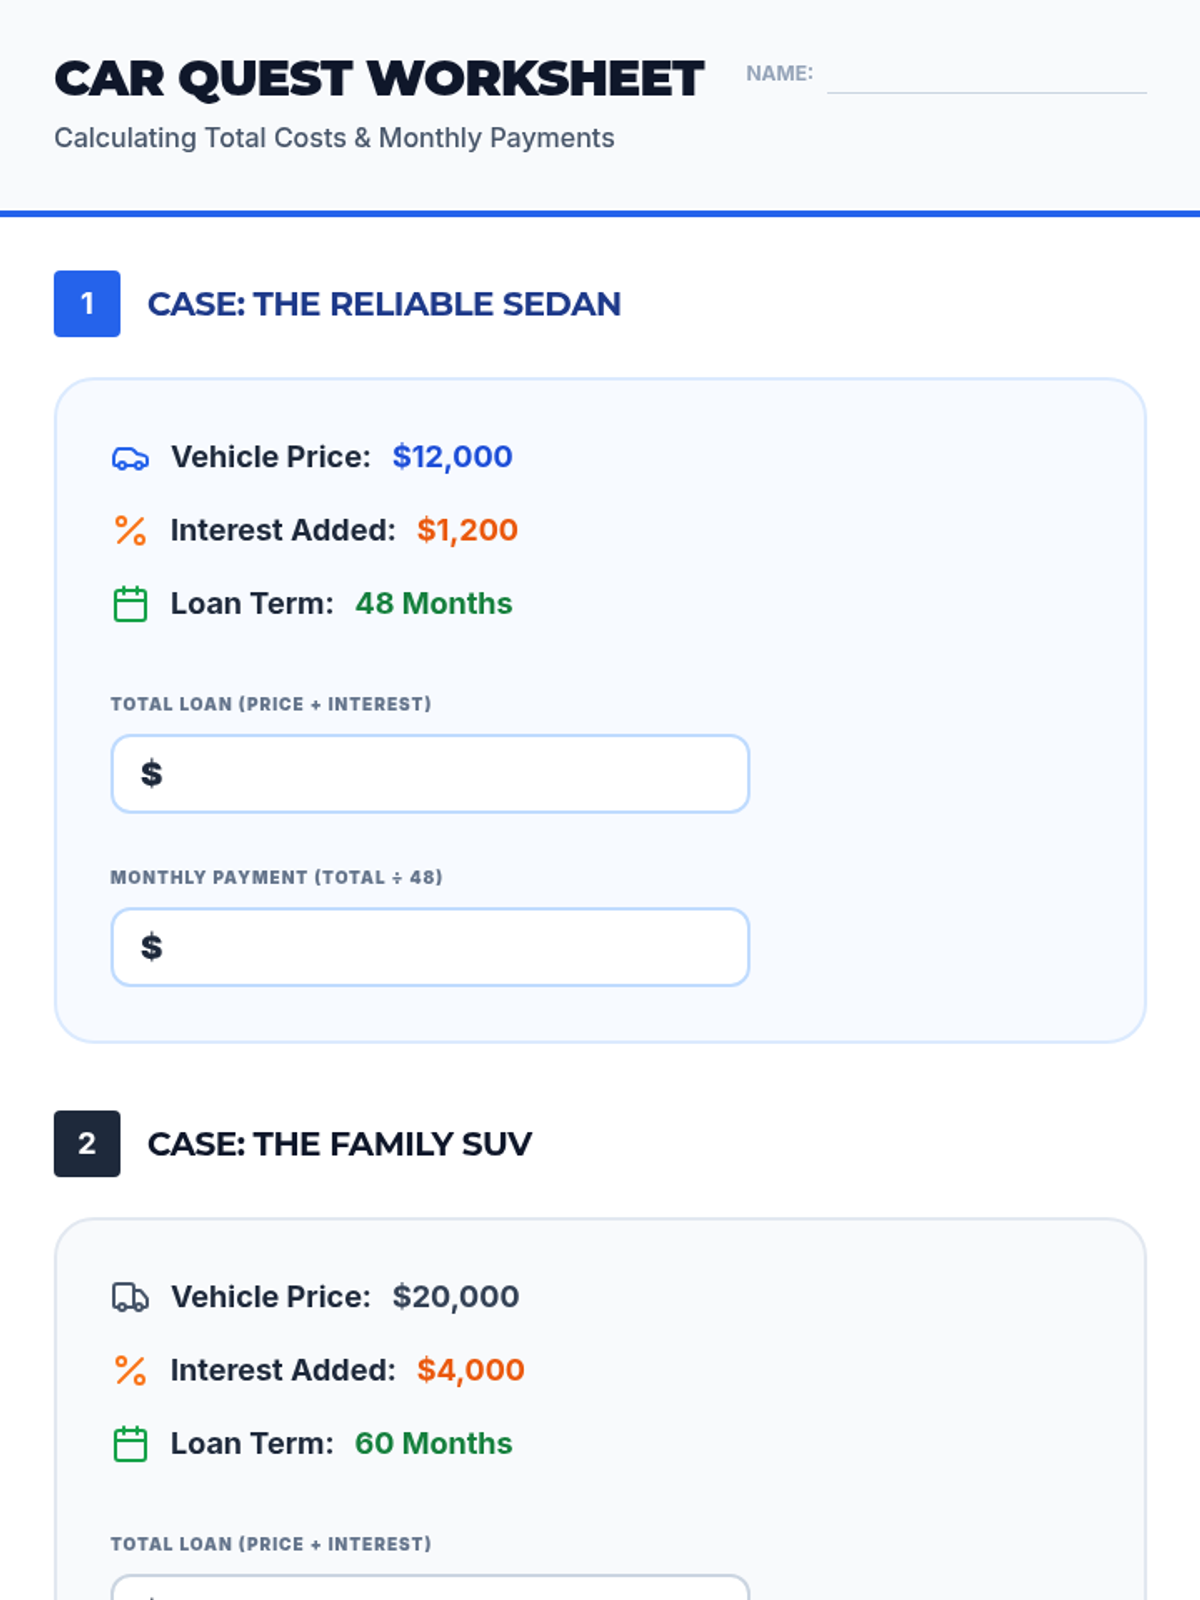Click the dark number 2 badge

tap(87, 1144)
